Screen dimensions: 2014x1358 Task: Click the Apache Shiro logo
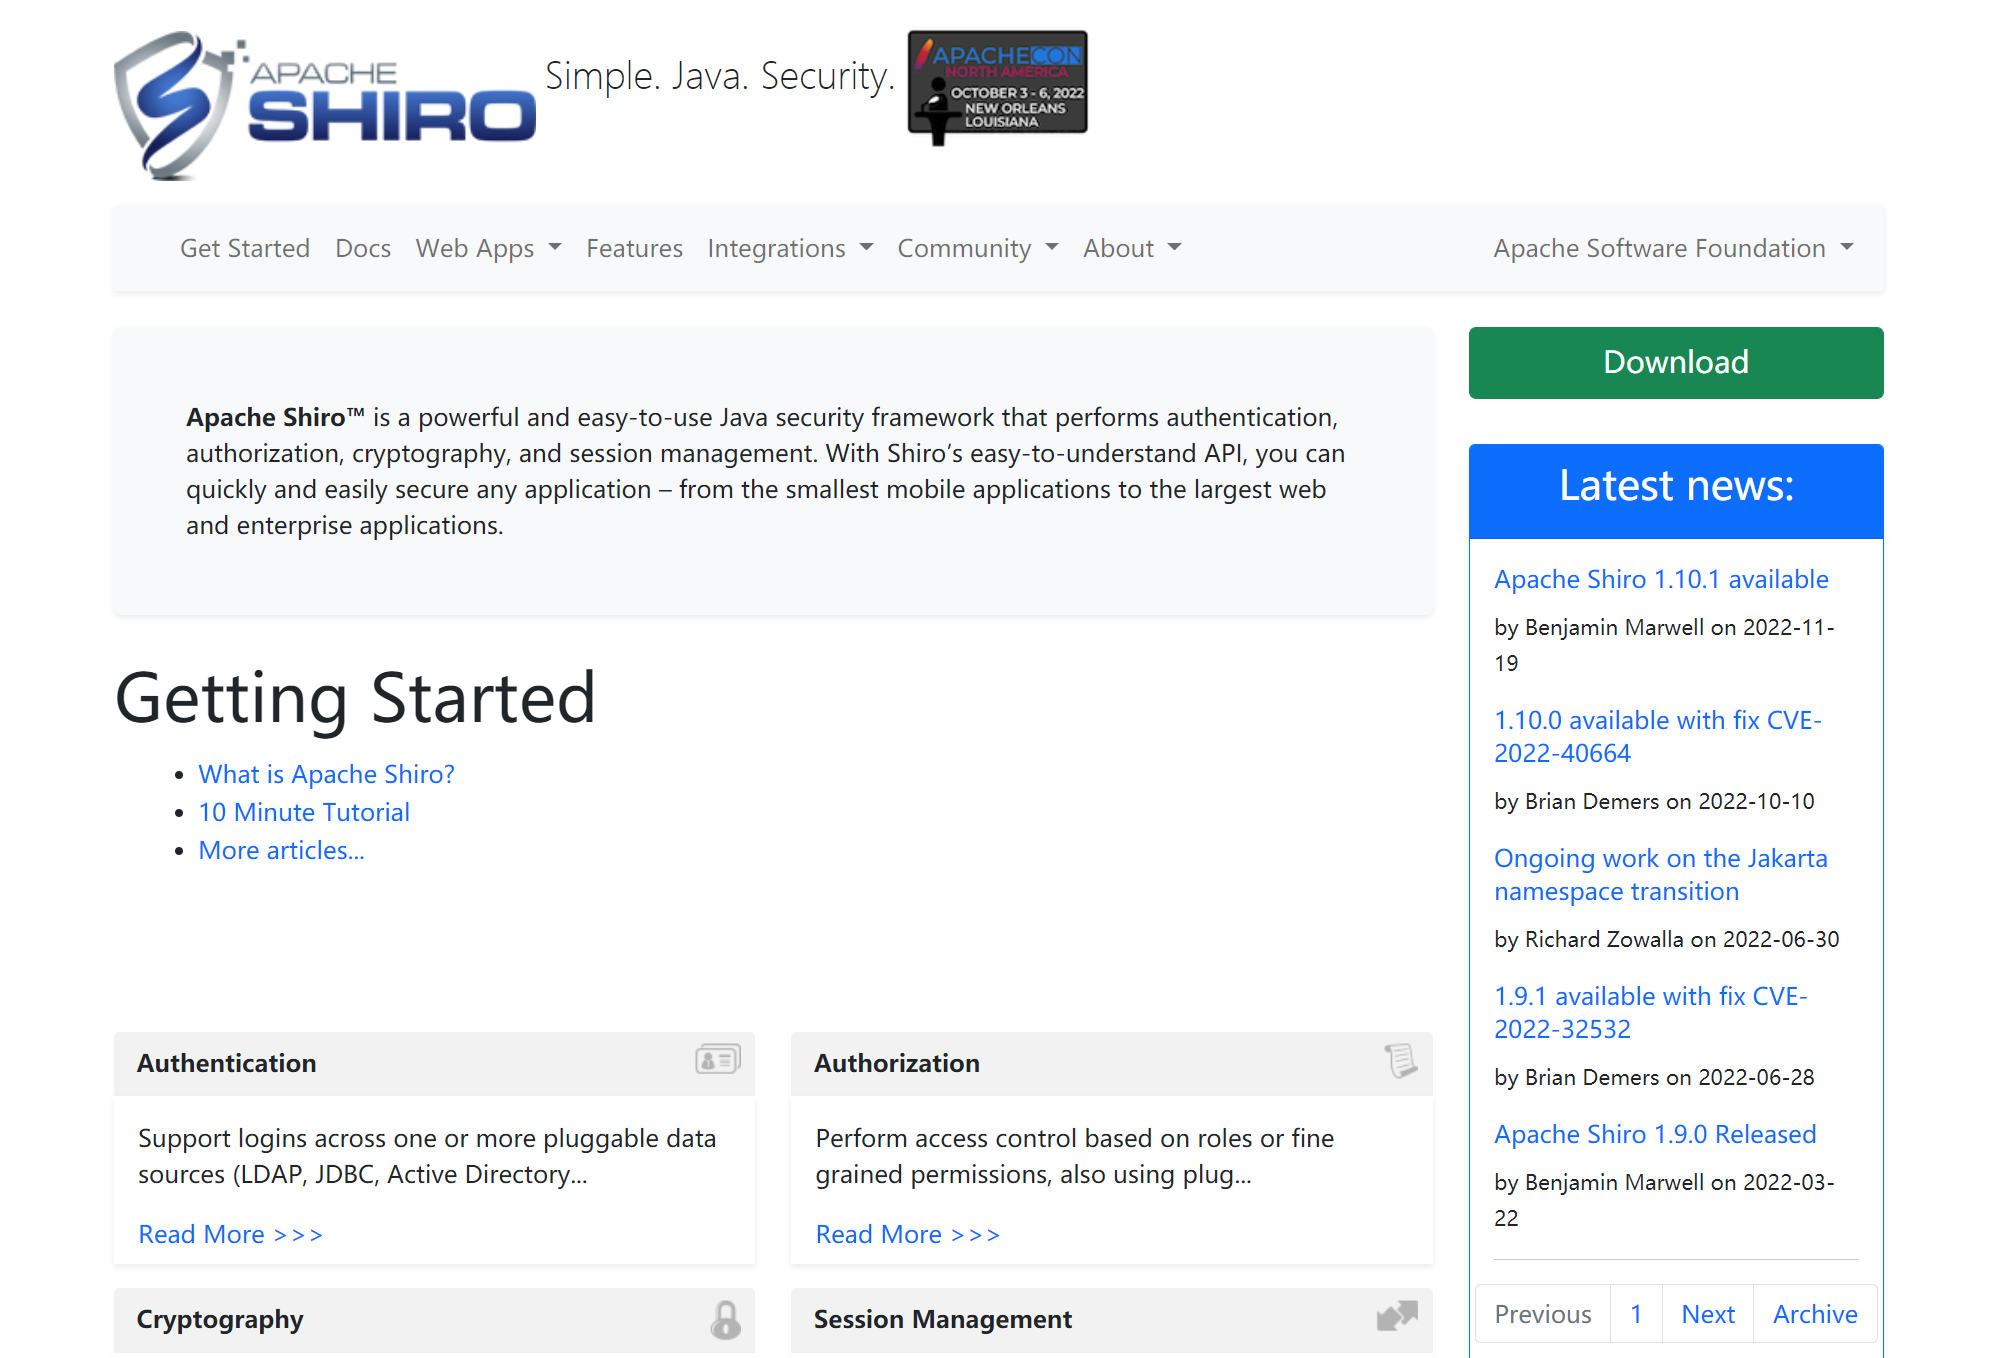coord(325,104)
